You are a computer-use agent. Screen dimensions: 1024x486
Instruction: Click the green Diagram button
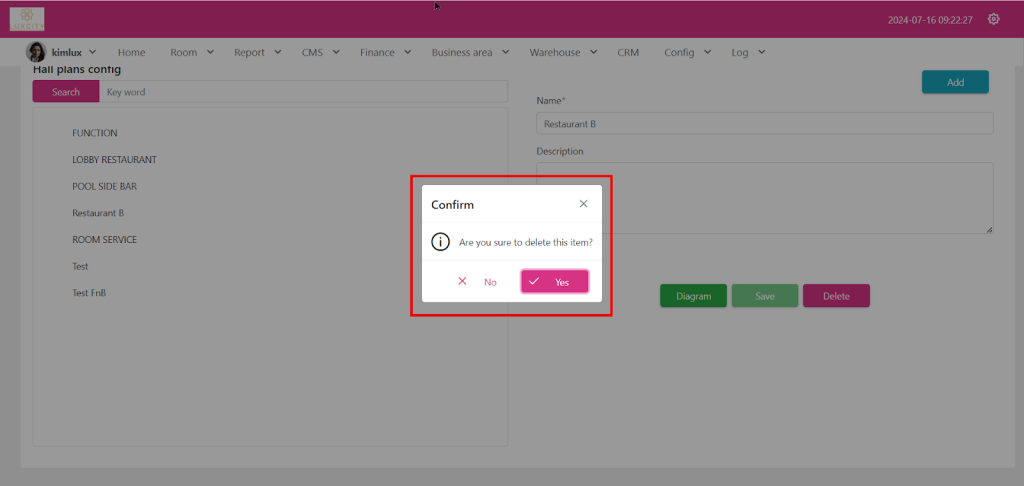pos(693,296)
